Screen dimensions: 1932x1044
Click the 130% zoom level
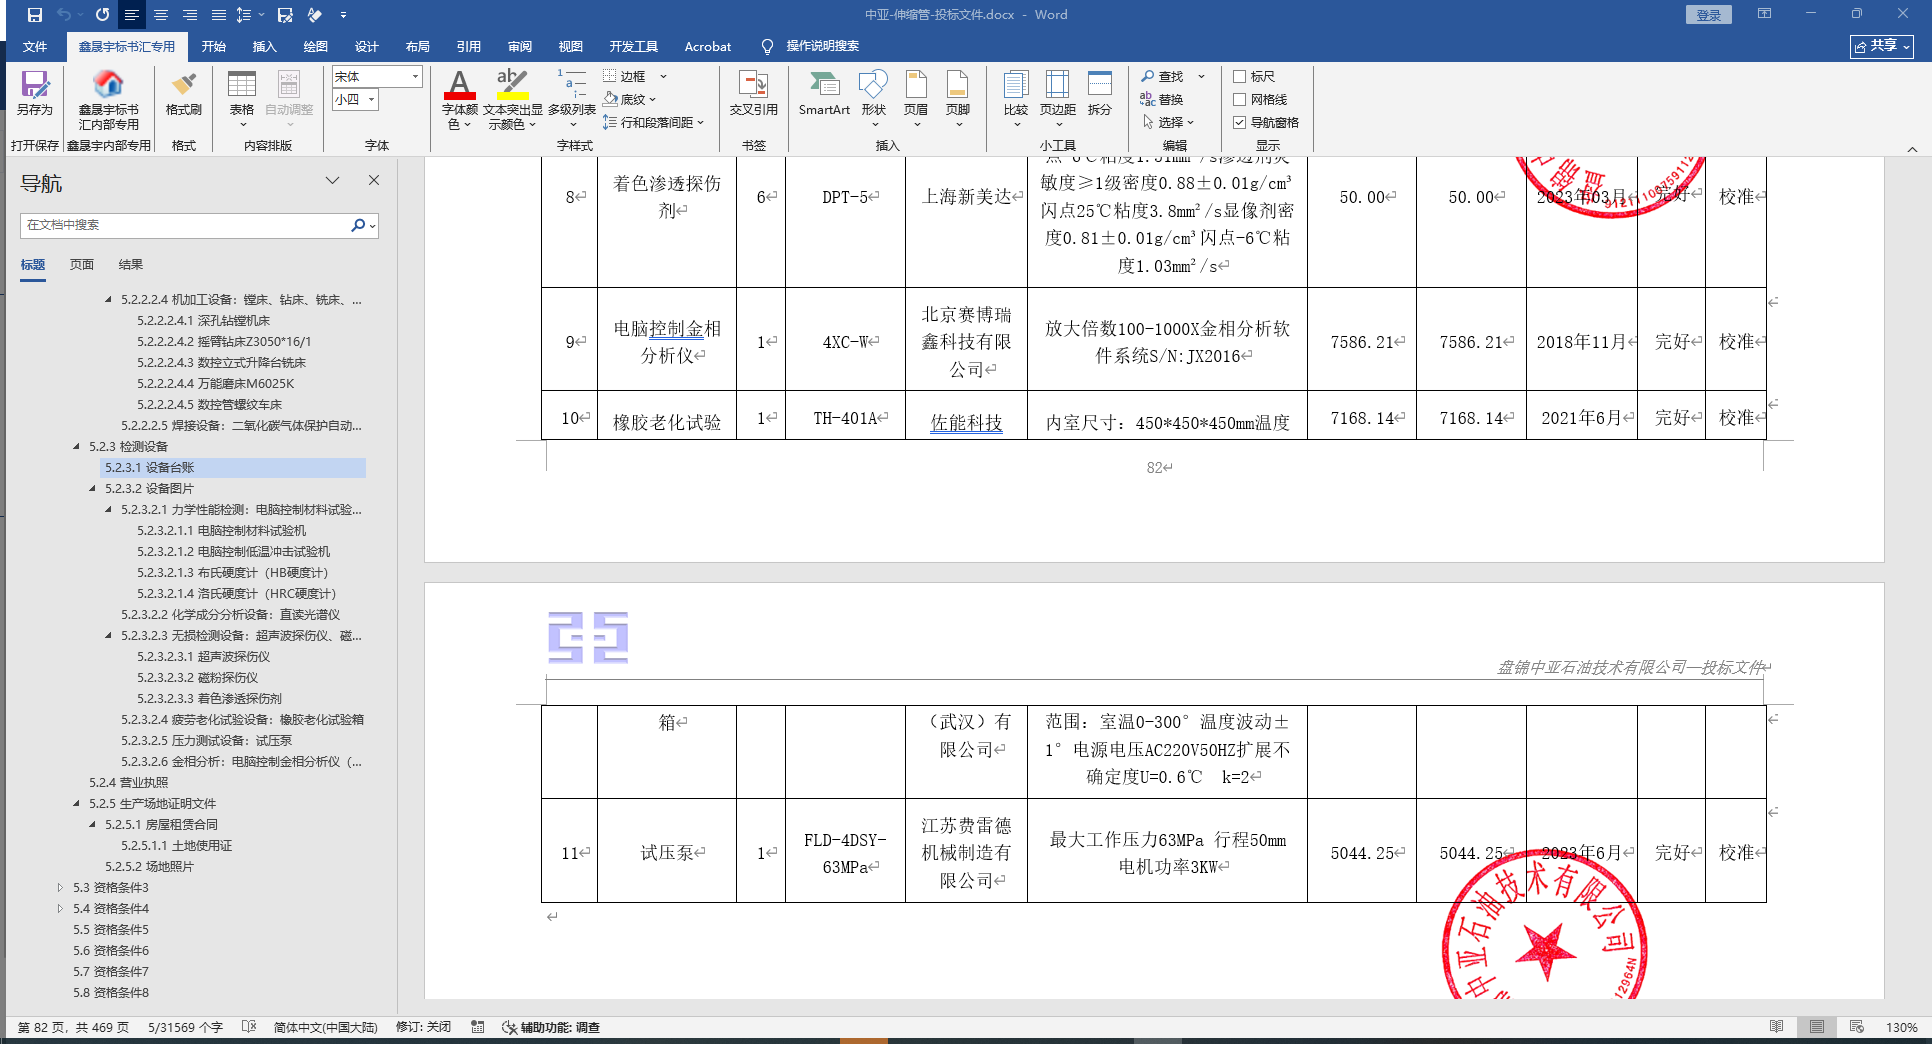1901,1027
